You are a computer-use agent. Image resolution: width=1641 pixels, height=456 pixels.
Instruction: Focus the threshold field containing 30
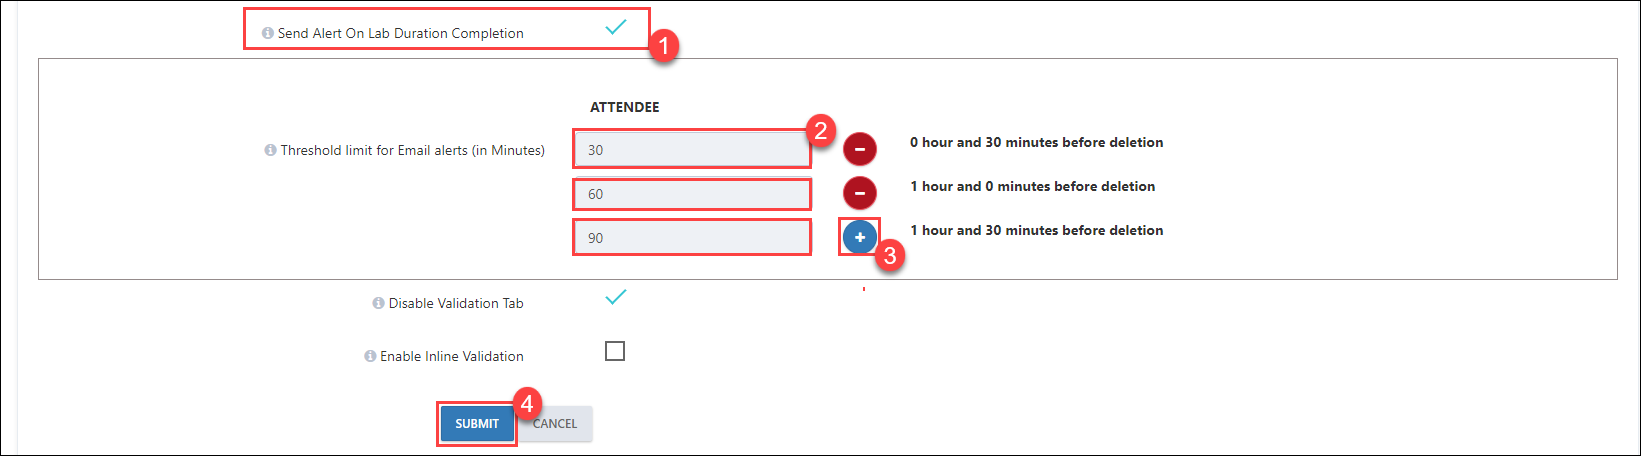tap(692, 149)
